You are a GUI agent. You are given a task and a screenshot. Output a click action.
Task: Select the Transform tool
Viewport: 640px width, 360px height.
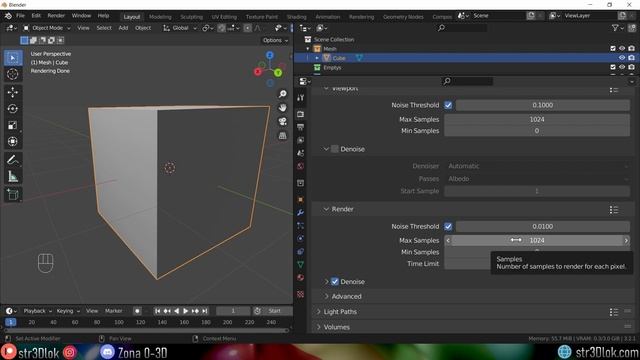tap(13, 141)
